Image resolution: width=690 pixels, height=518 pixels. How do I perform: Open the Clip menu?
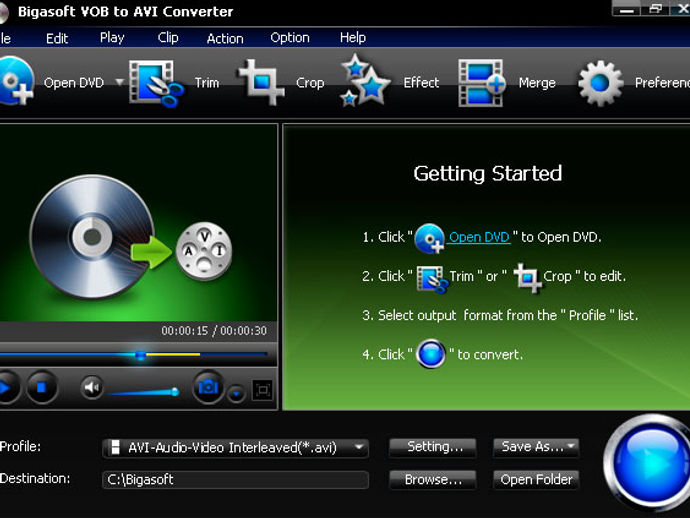pos(168,38)
